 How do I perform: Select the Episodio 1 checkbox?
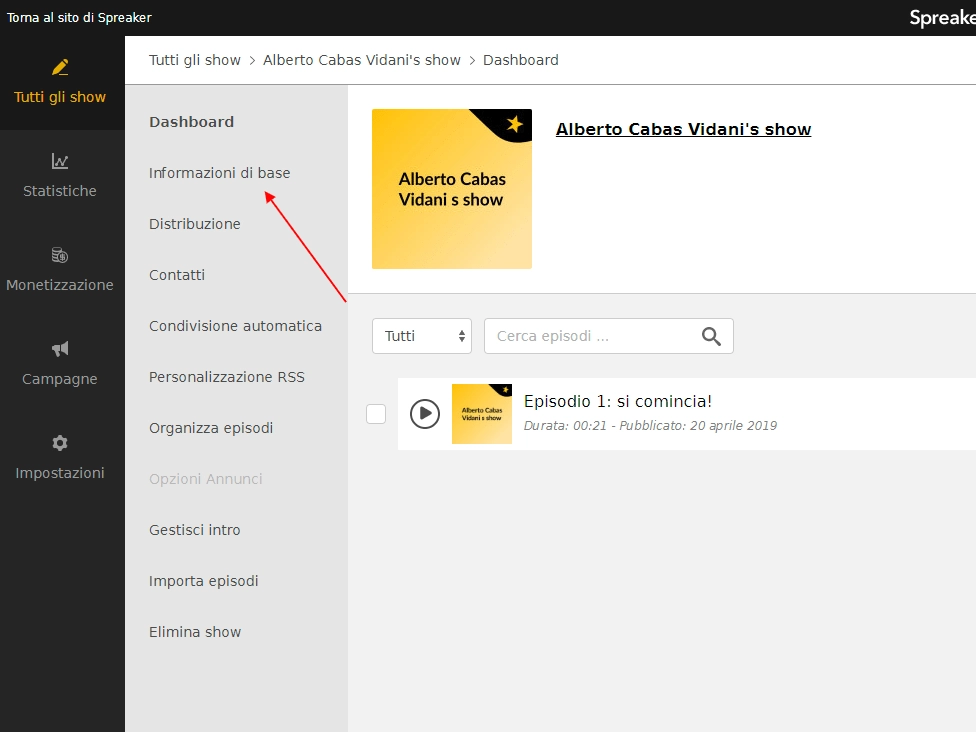[376, 413]
